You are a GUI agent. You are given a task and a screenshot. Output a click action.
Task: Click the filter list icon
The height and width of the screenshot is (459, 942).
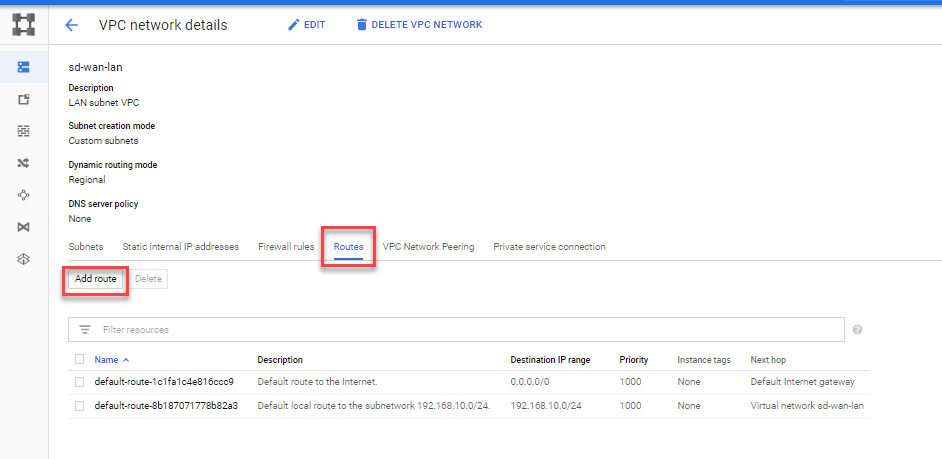click(85, 330)
